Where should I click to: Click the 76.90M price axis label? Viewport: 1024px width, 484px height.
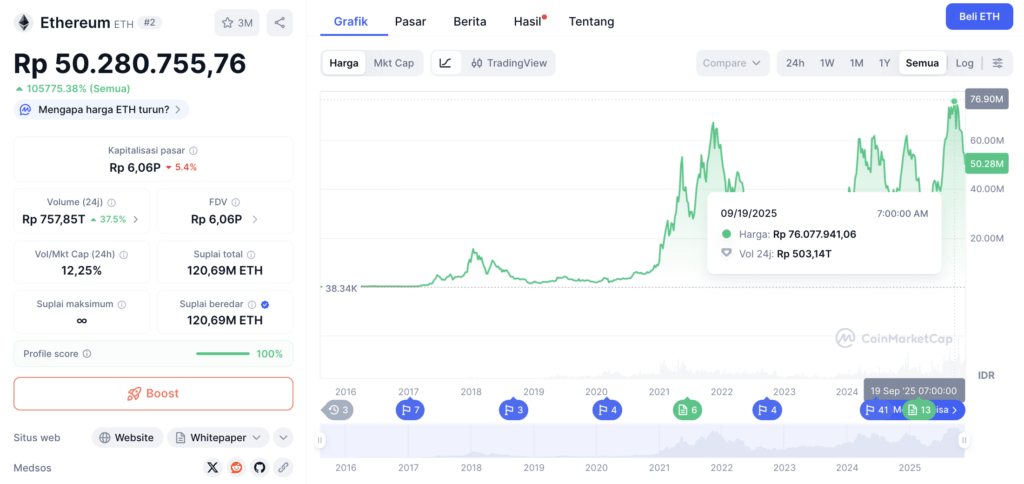pyautogui.click(x=987, y=99)
